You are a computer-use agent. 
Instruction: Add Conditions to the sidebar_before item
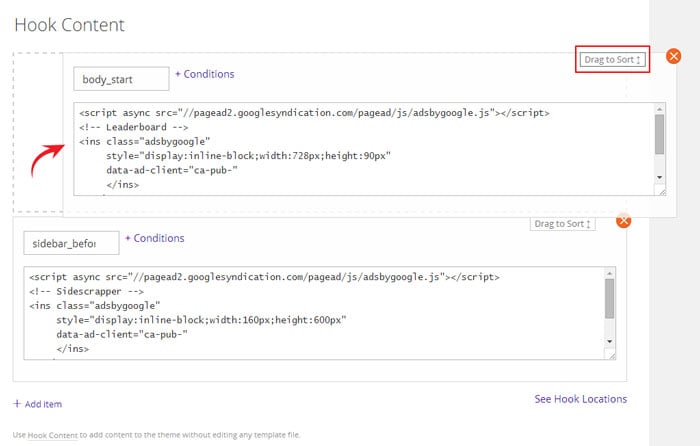(x=154, y=238)
